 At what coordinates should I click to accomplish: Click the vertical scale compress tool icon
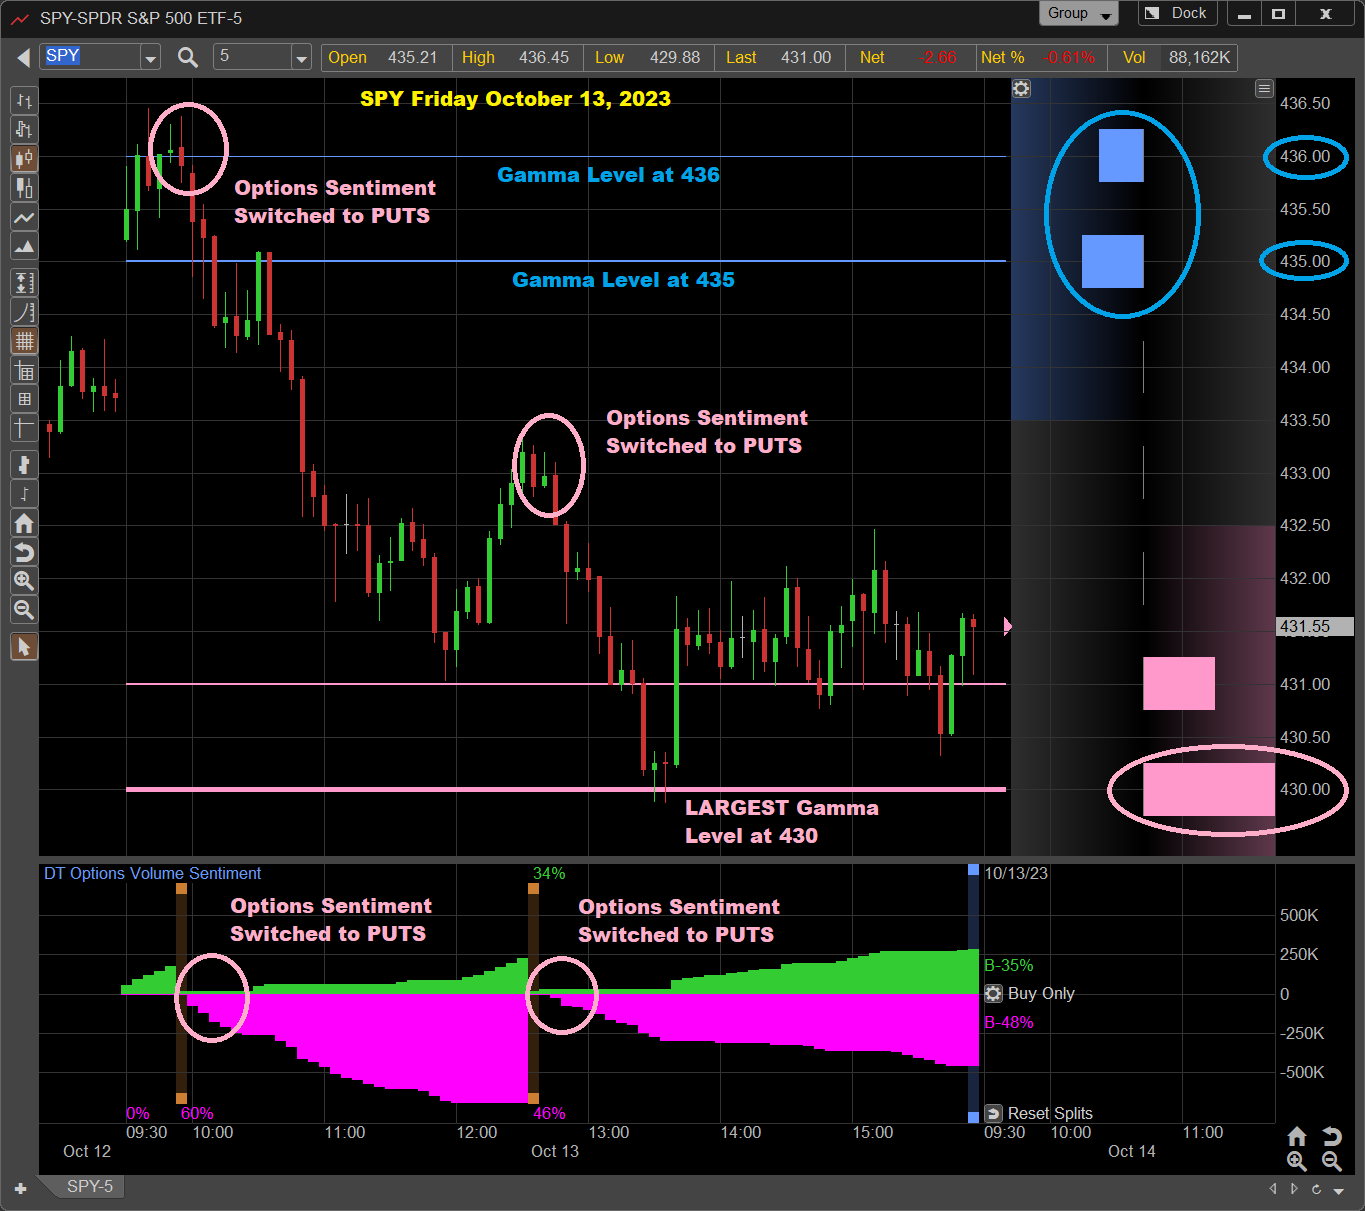click(24, 283)
